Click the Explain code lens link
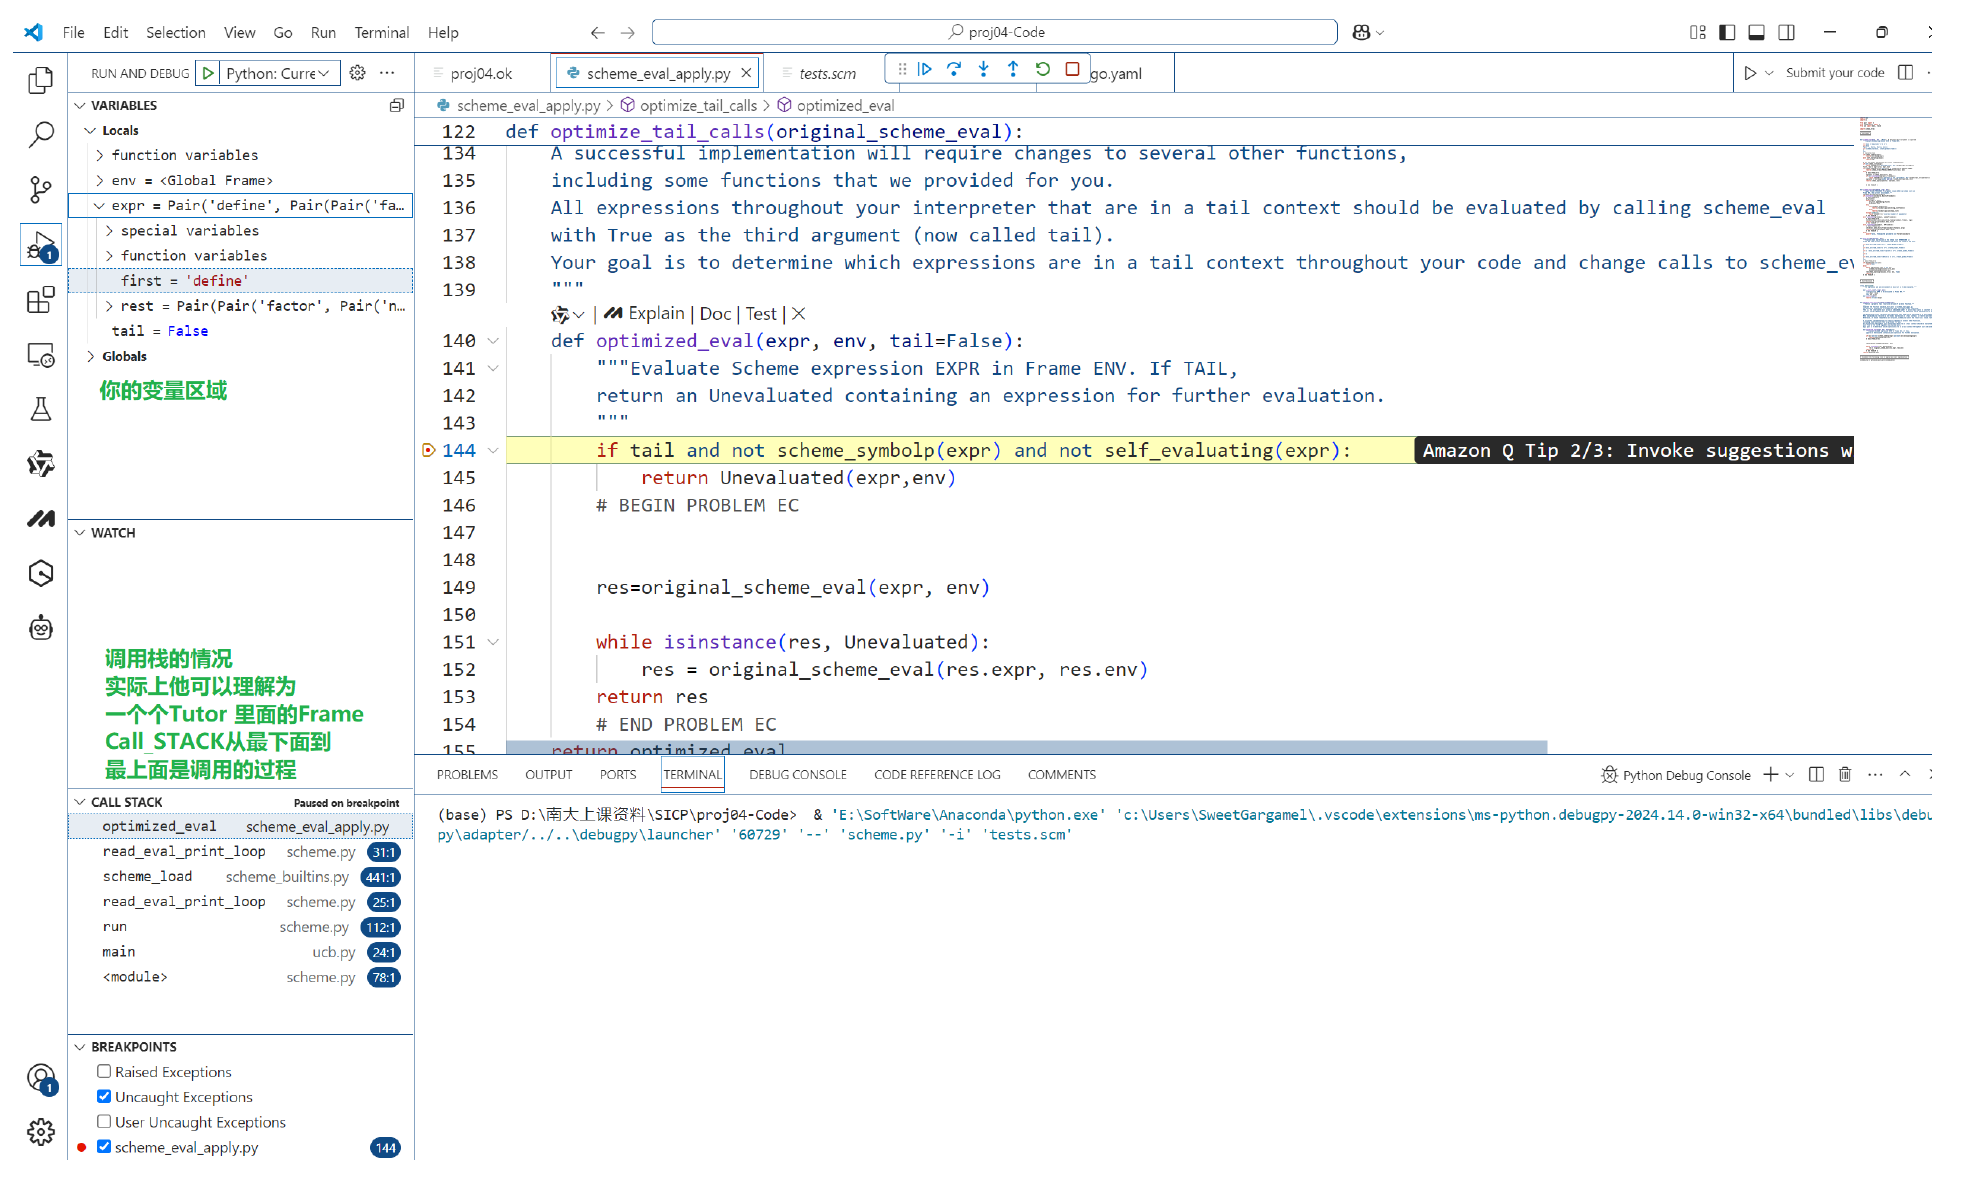The width and height of the screenshot is (1971, 1183). 656,314
